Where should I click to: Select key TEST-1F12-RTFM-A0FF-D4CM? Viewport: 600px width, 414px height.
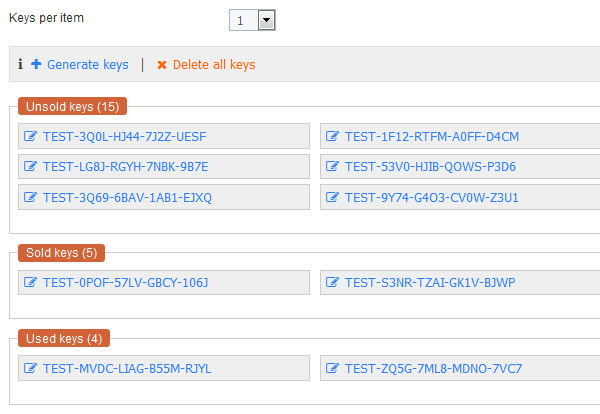click(x=432, y=137)
